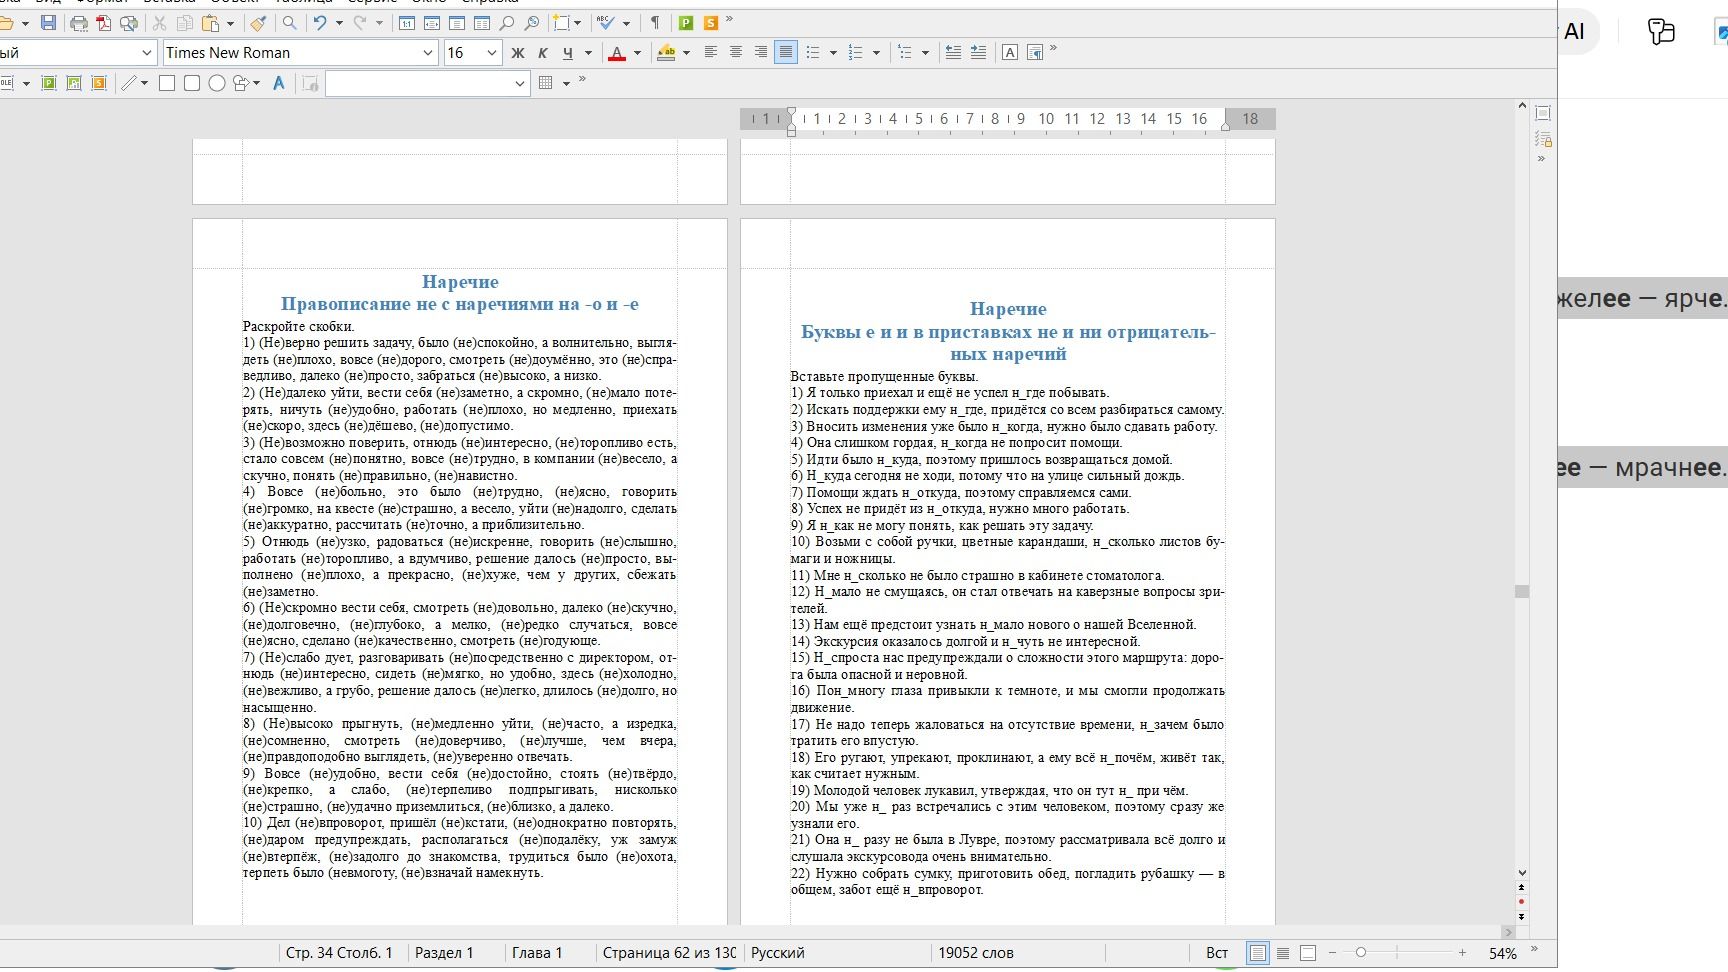Viewport: 1728px width, 972px height.
Task: Click the AI button in the right window
Action: [1575, 32]
